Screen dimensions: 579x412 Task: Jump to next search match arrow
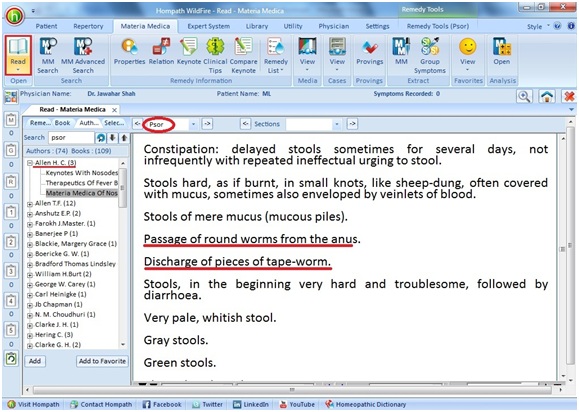(112, 138)
